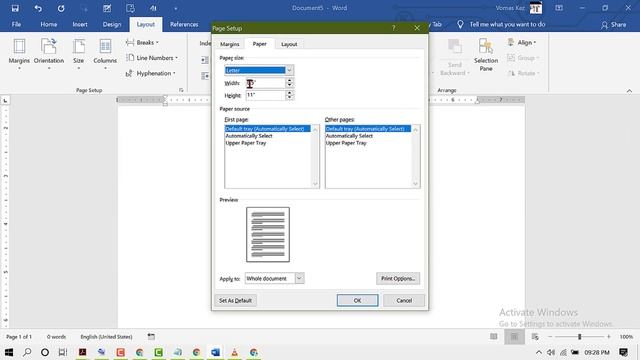Select Upper Paper Tray under First page
Image resolution: width=640 pixels, height=360 pixels.
pyautogui.click(x=246, y=143)
